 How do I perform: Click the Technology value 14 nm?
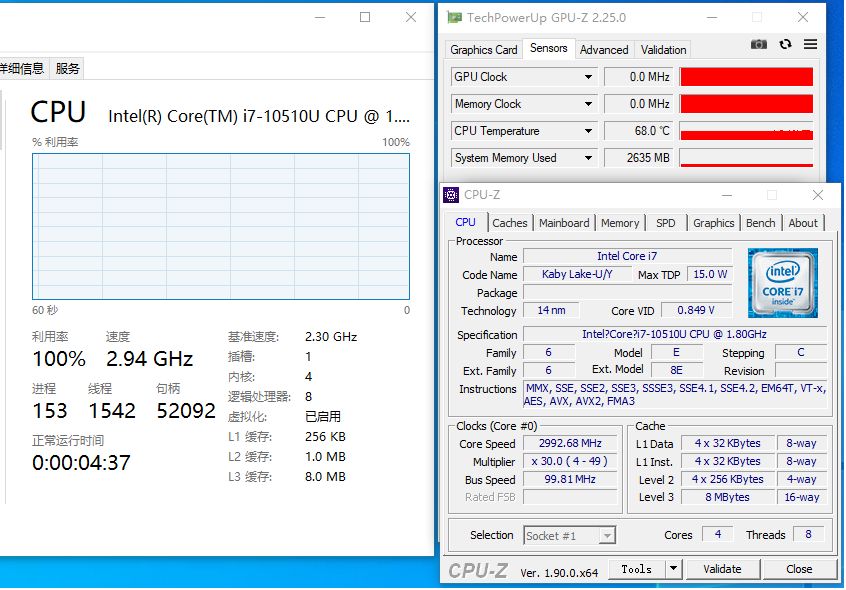pos(551,310)
